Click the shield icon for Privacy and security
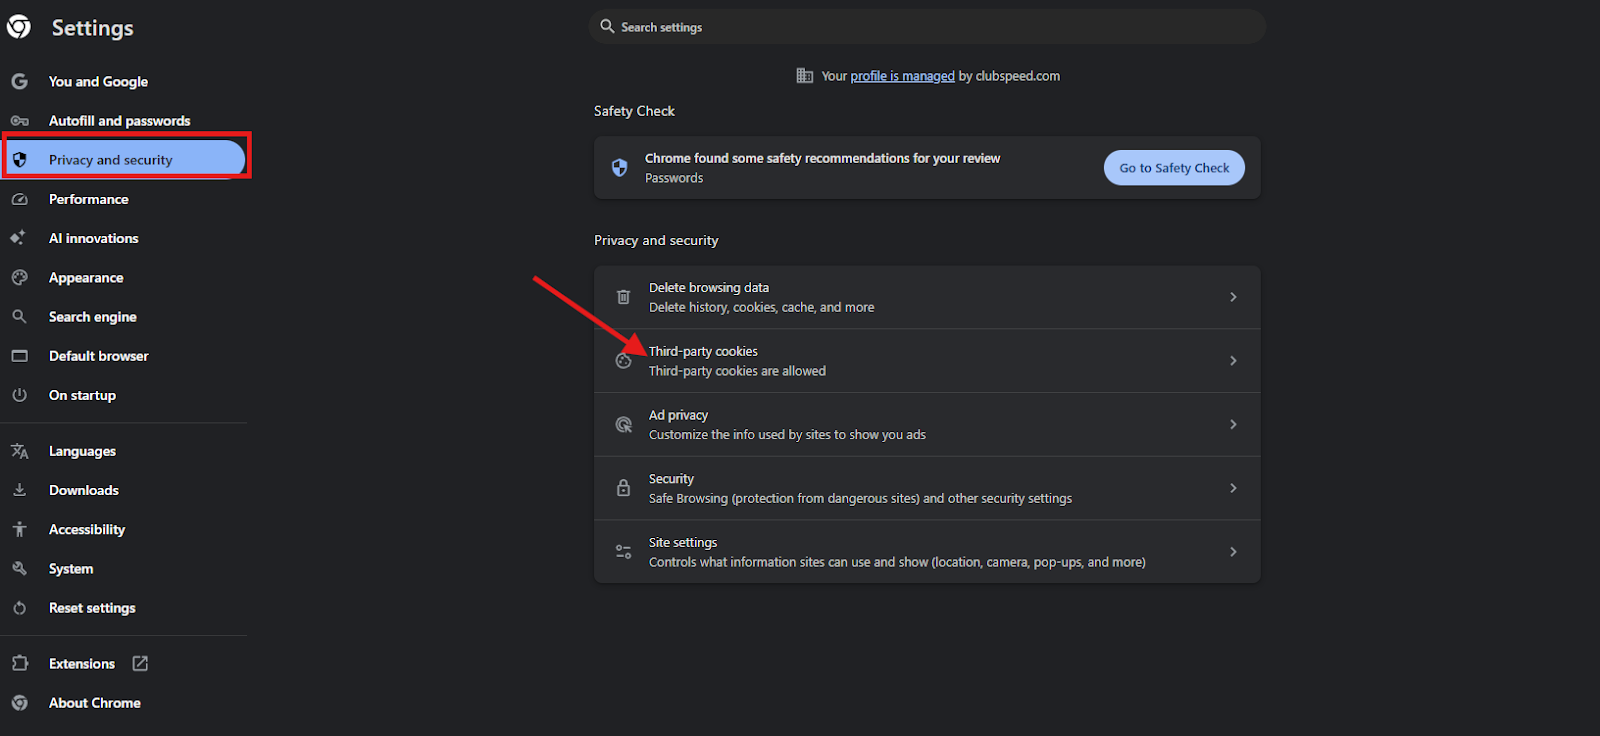Screen dimensions: 1600x736 click(x=19, y=160)
